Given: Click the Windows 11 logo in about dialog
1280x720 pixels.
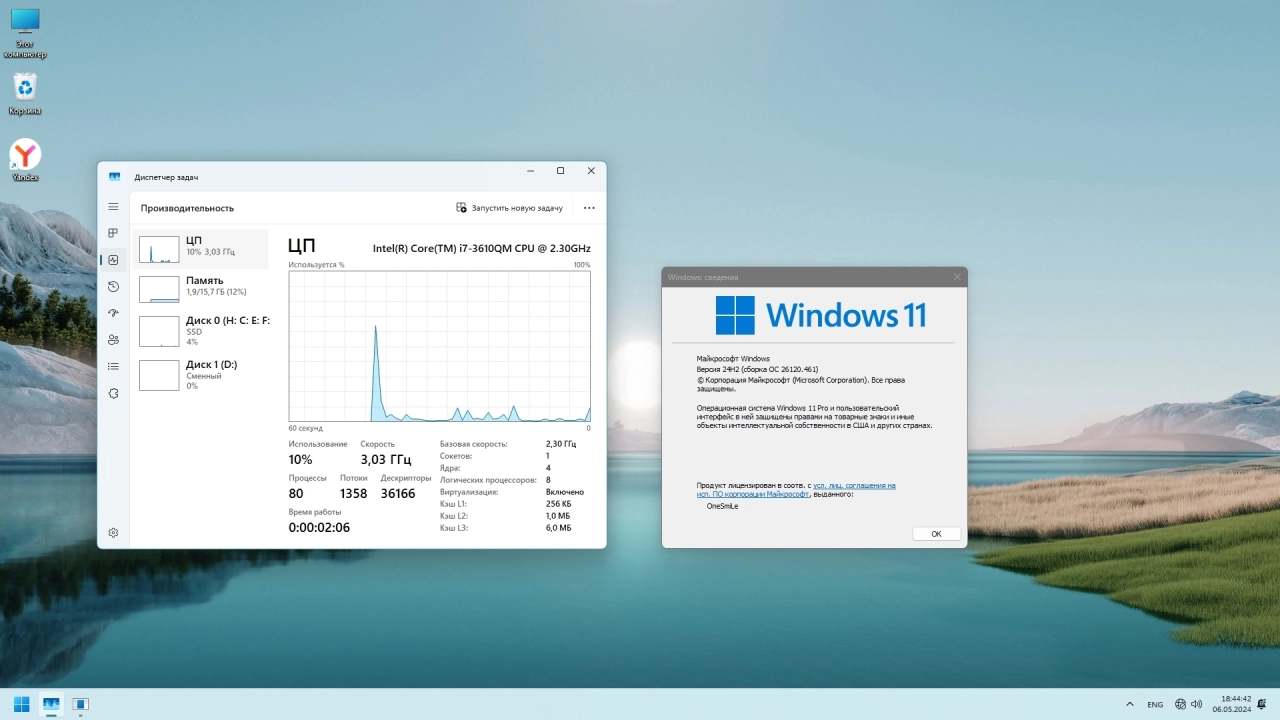Looking at the screenshot, I should 821,315.
